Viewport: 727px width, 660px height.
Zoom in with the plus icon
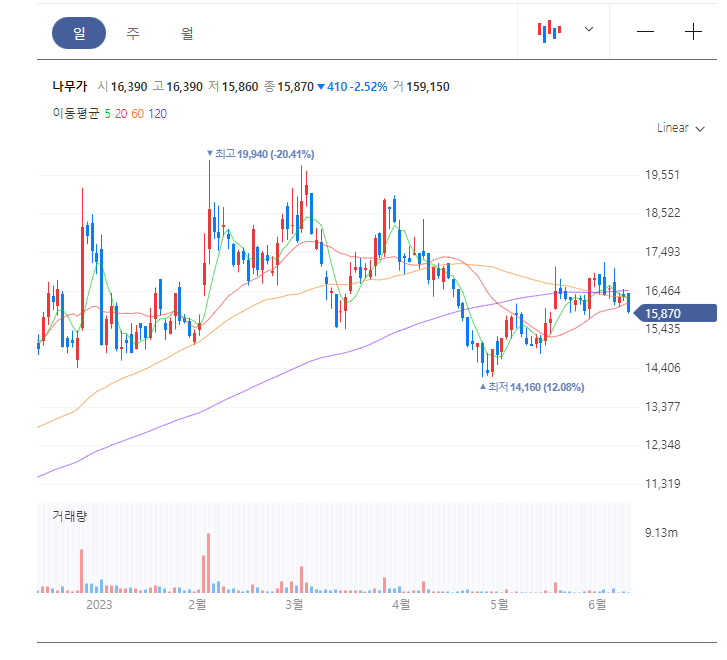(x=693, y=32)
